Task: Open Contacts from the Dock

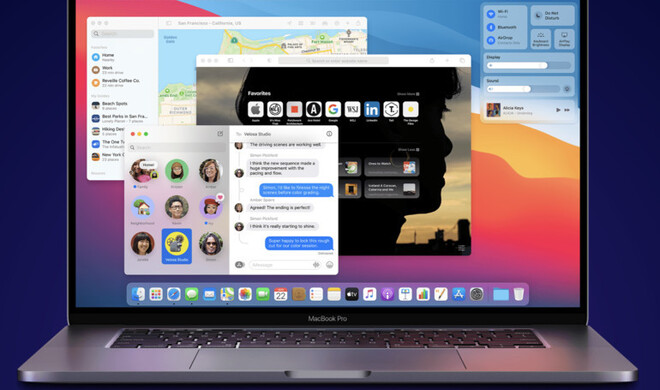Action: point(298,294)
